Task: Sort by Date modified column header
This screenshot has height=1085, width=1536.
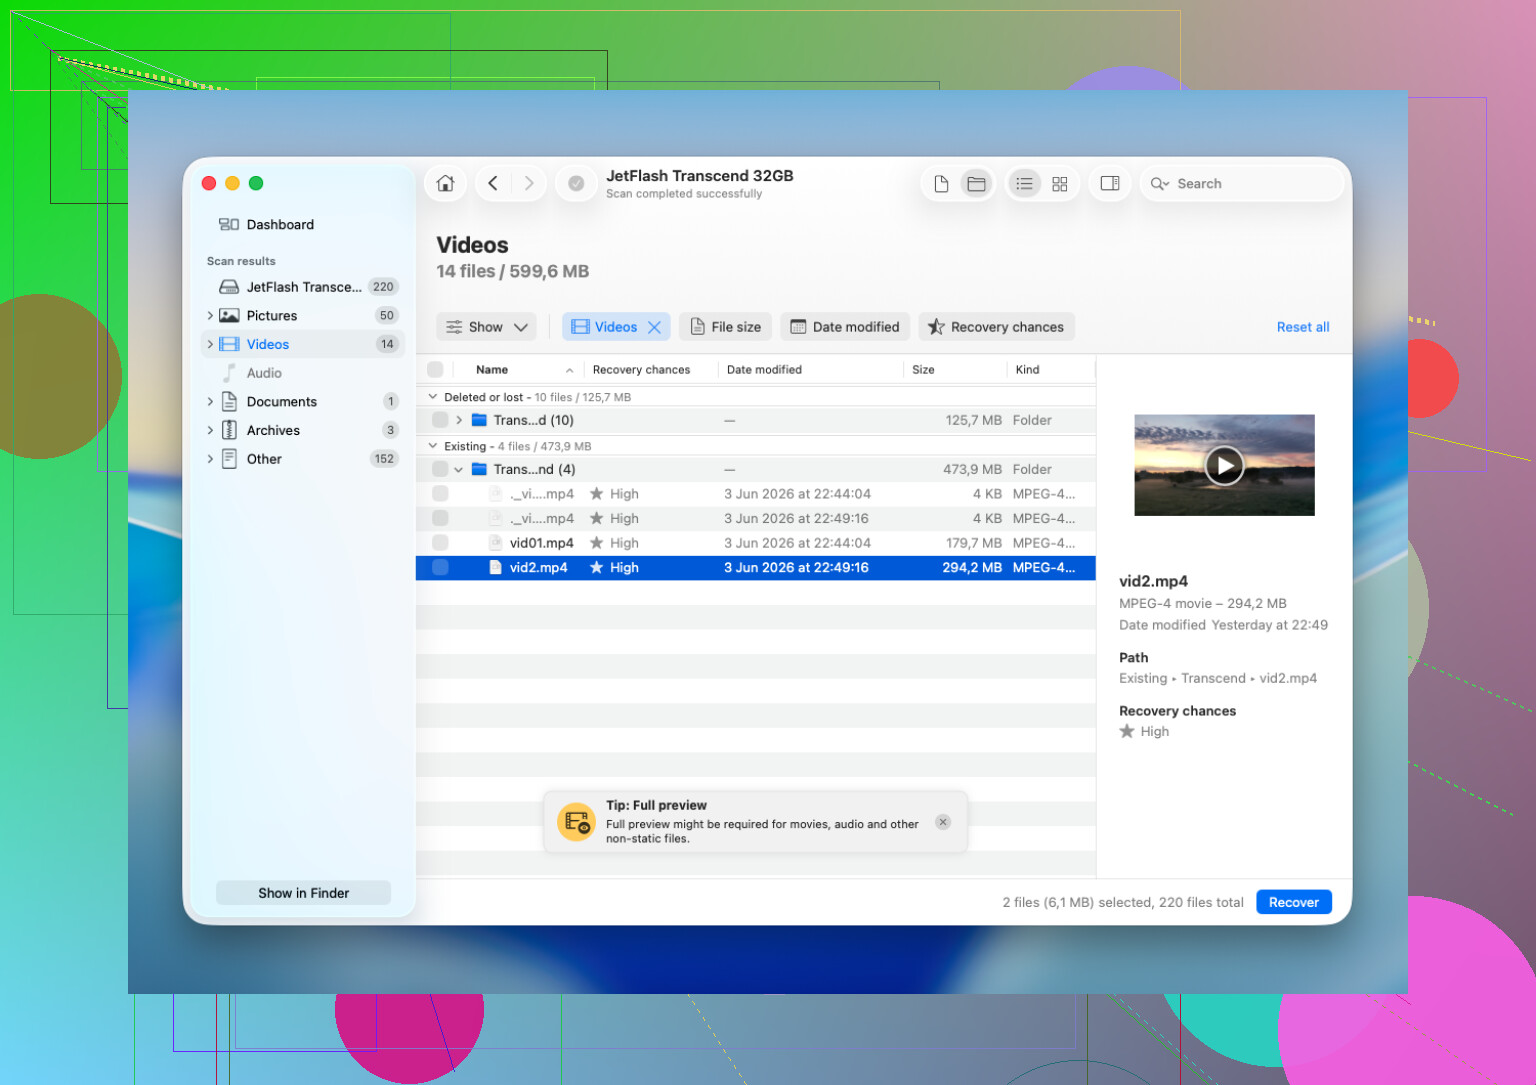Action: [764, 370]
